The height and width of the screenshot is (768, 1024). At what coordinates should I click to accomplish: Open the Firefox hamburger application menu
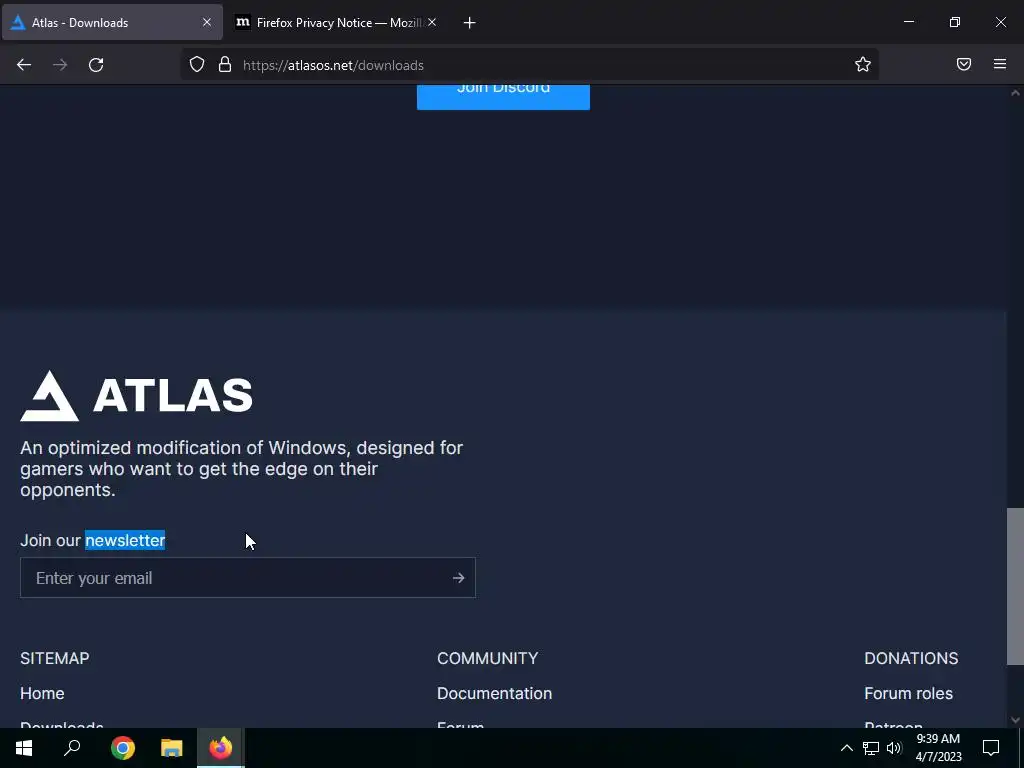pos(1000,64)
